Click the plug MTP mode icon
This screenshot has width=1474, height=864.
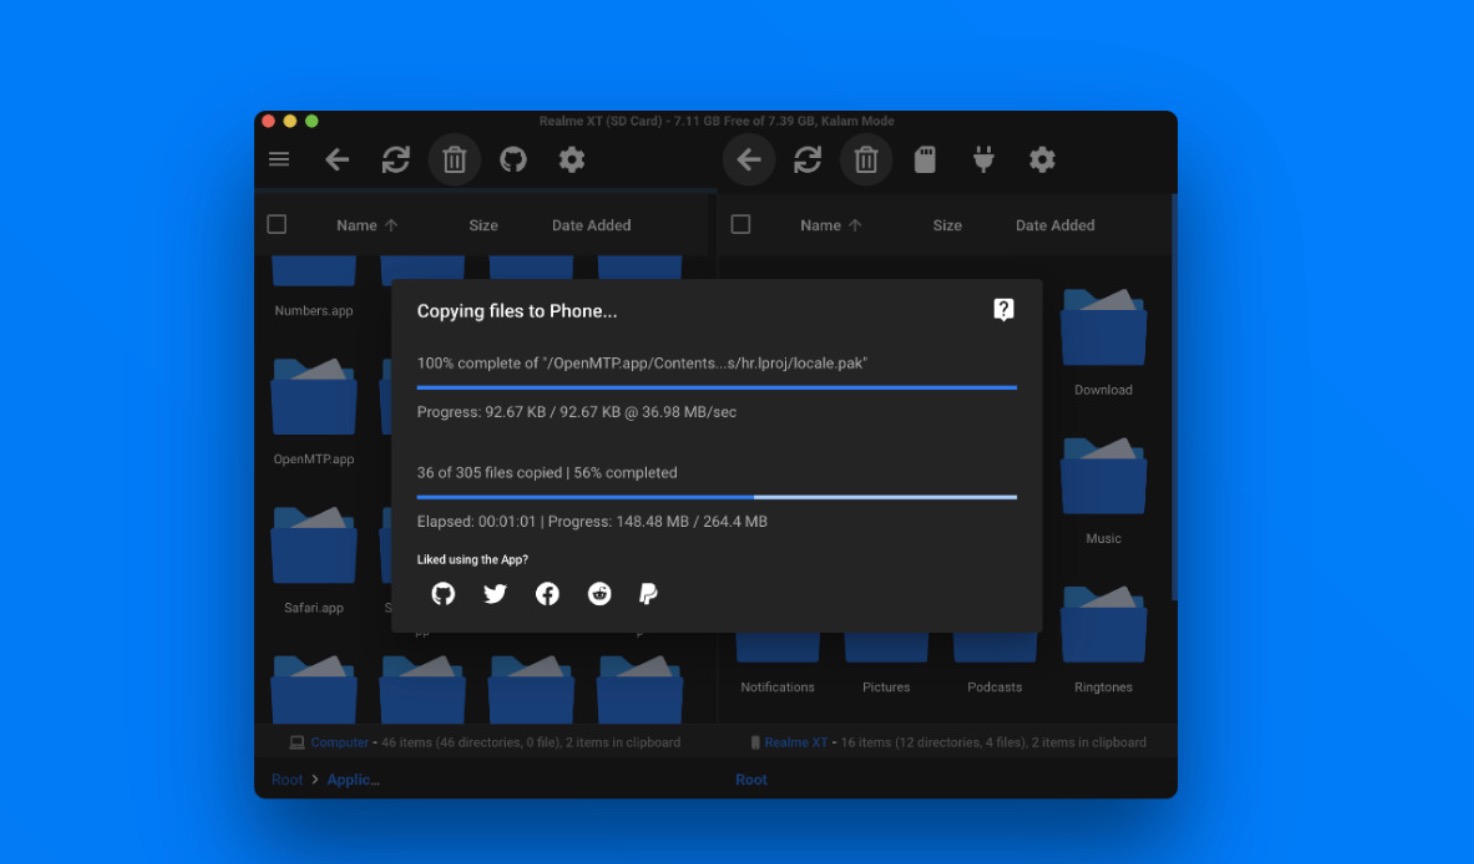click(x=983, y=159)
